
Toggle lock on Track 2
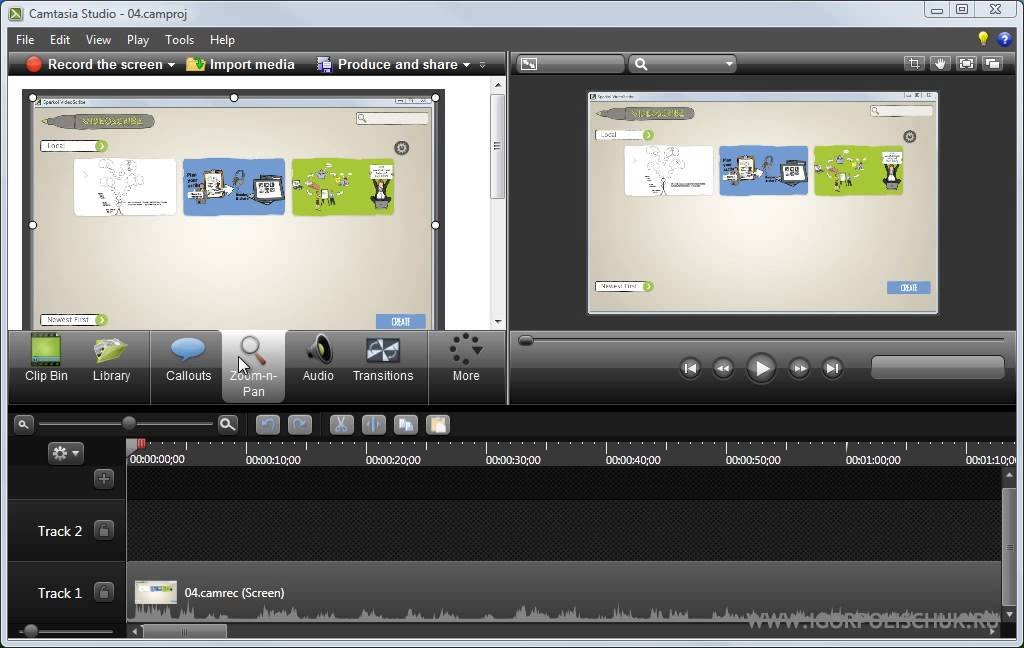point(103,530)
